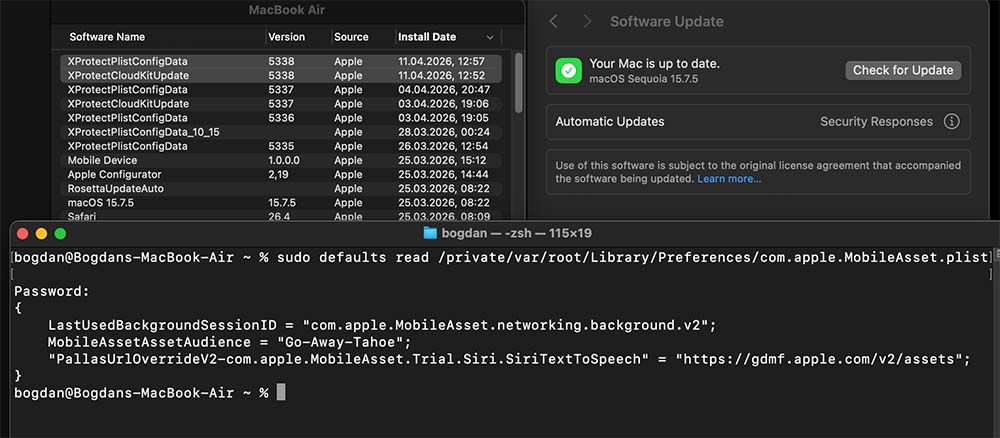1000x438 pixels.
Task: Select the macOS 15.7.5 row
Action: [281, 203]
